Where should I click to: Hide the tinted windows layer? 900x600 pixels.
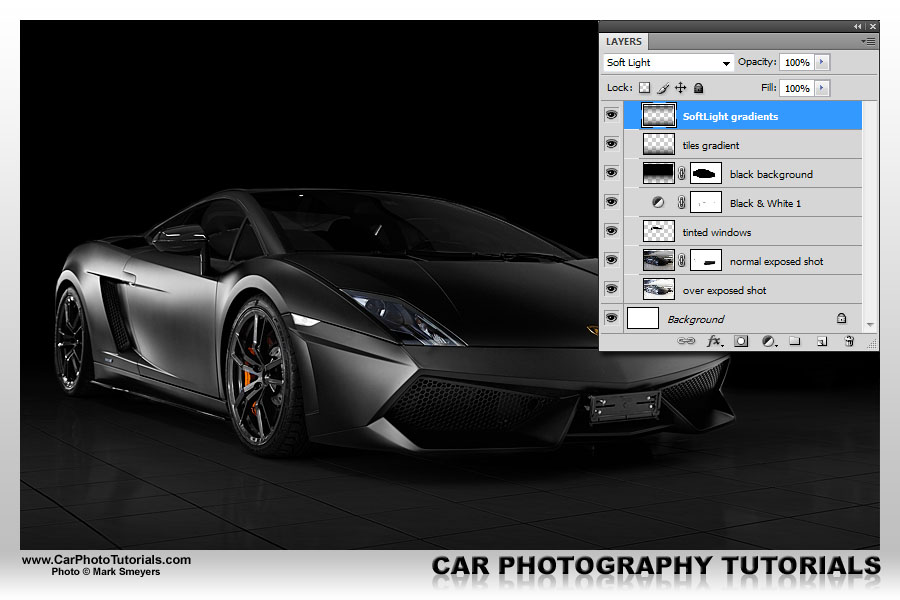[612, 231]
